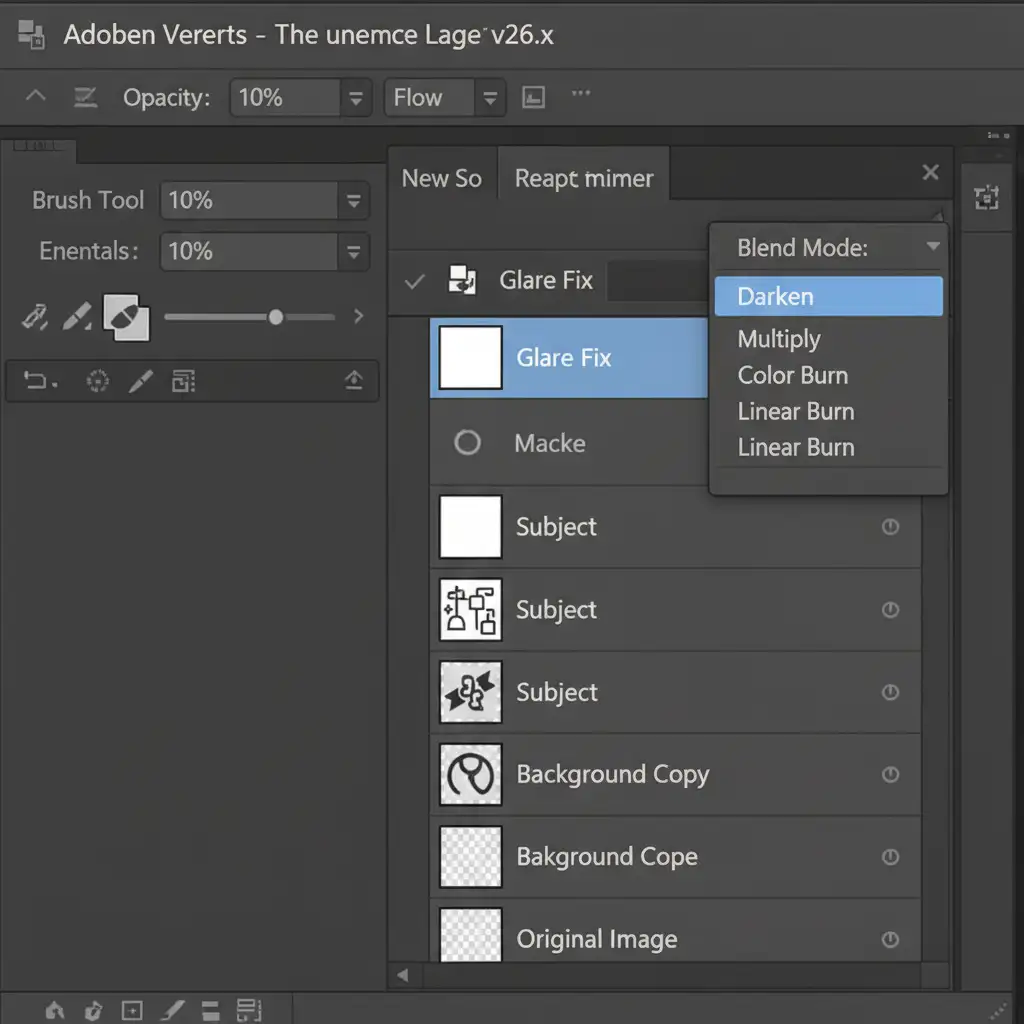Screen dimensions: 1024x1024
Task: Click the upload arrow icon in tool panel
Action: tap(353, 381)
